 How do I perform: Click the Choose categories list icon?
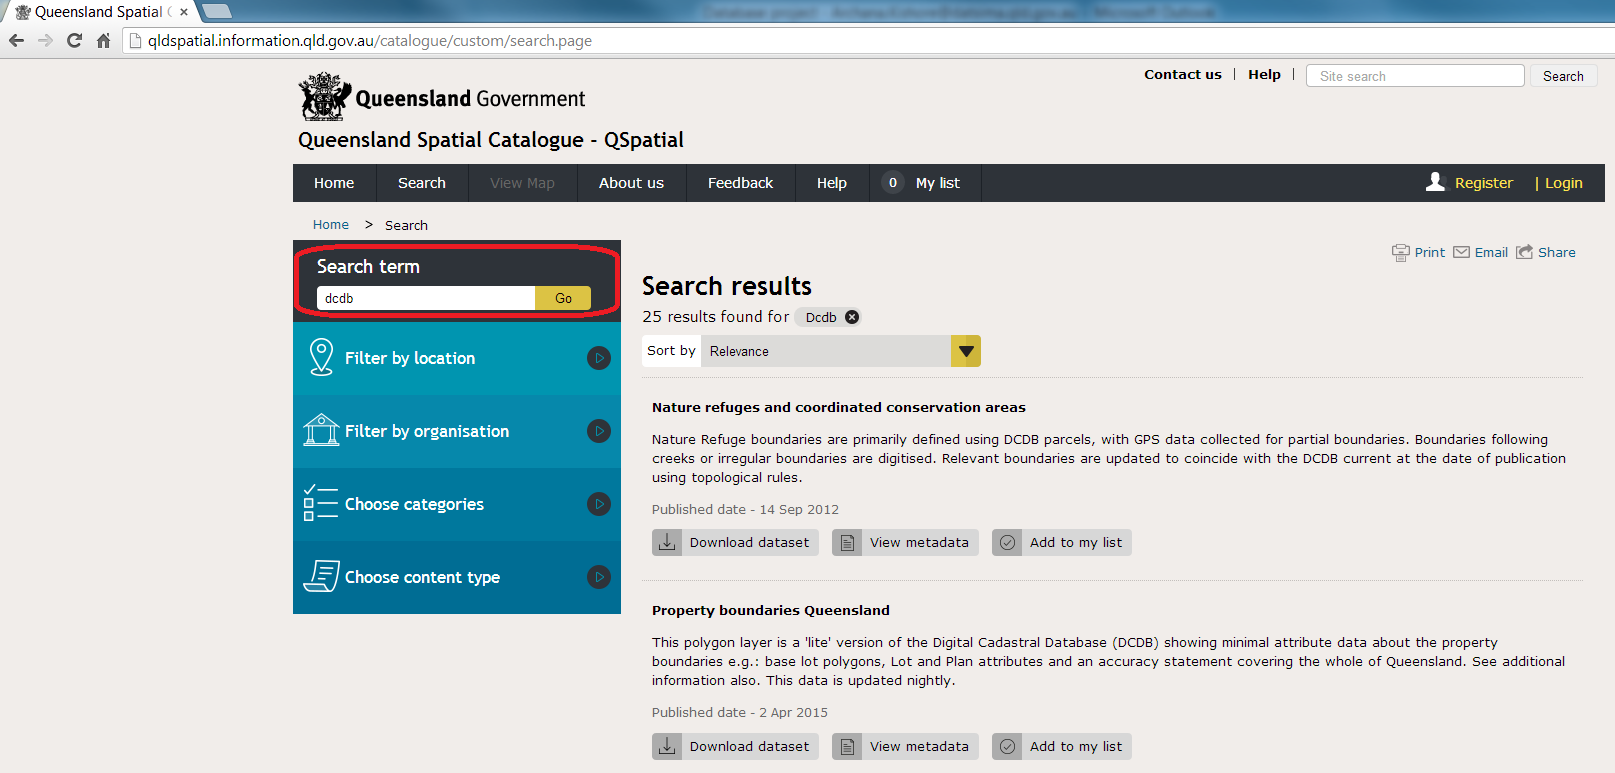tap(320, 503)
